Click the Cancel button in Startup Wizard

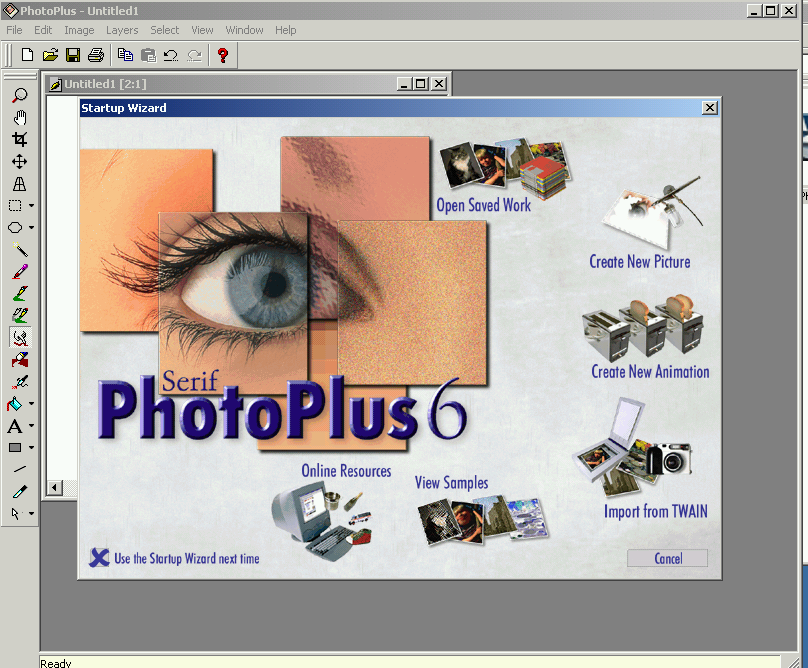[x=667, y=558]
